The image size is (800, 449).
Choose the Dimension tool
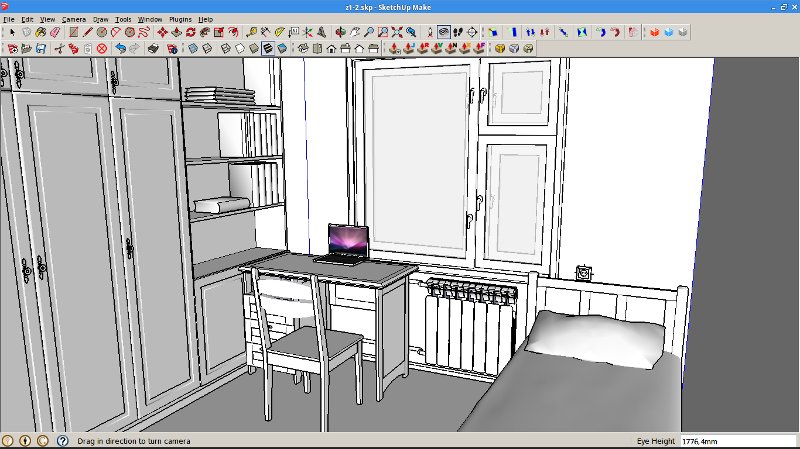click(265, 32)
